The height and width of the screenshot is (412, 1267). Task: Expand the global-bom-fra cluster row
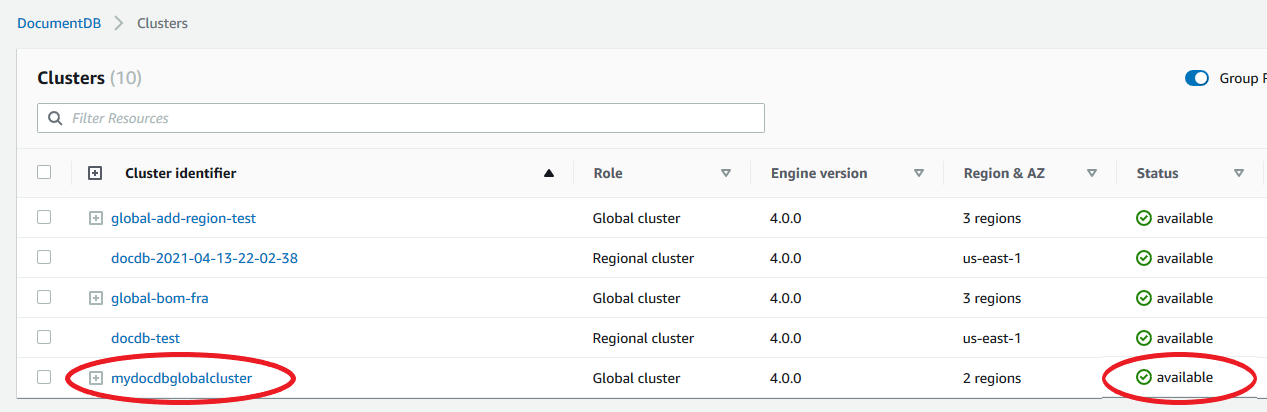point(96,298)
